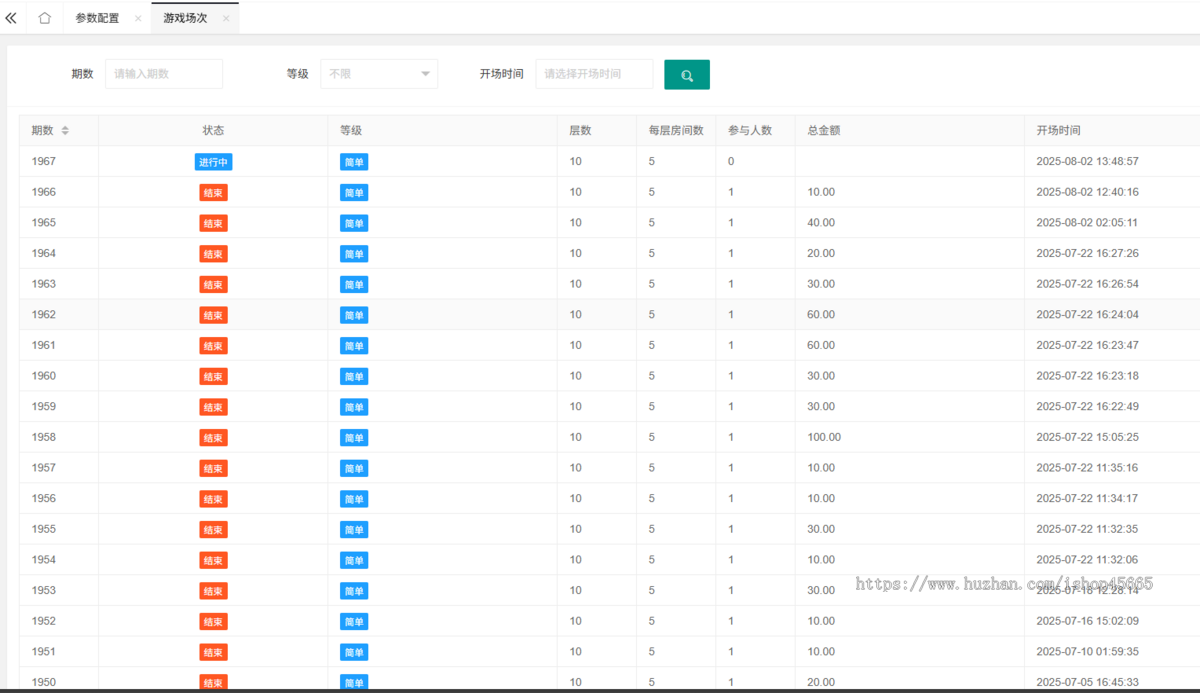1200x693 pixels.
Task: Select period cell 1960
Action: (x=44, y=376)
